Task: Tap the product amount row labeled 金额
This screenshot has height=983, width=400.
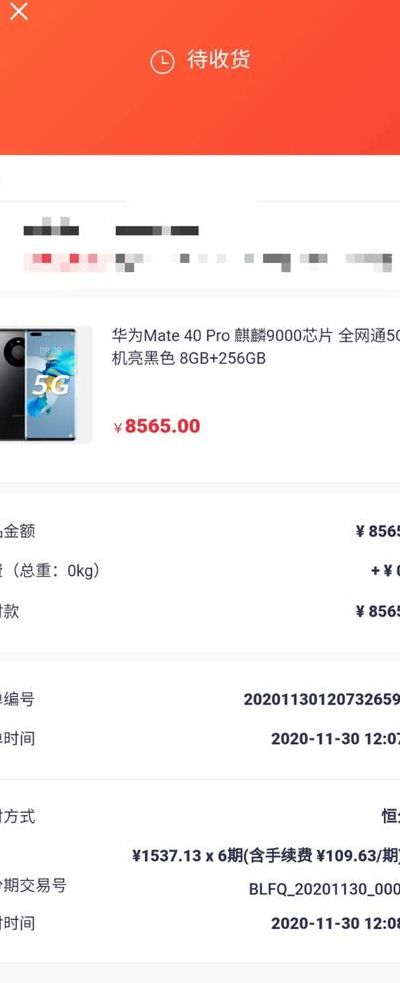Action: pyautogui.click(x=200, y=532)
